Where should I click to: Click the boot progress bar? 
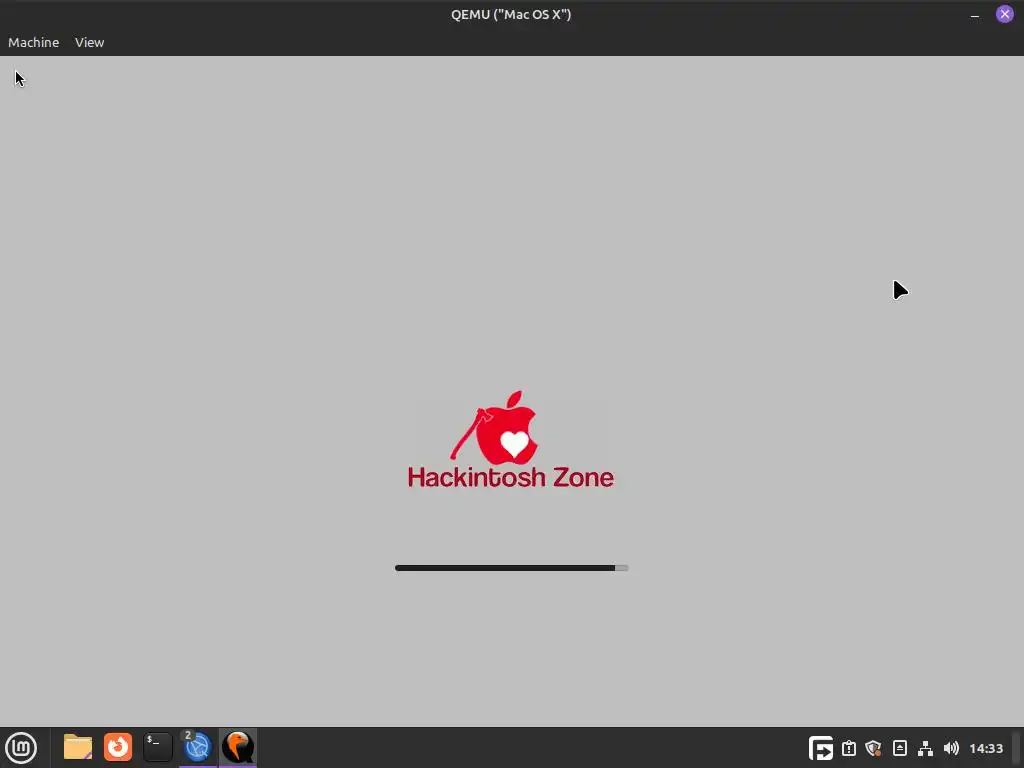(x=511, y=568)
